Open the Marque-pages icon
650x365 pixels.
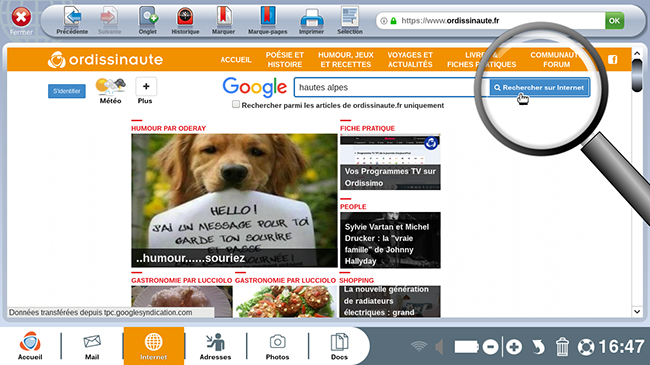pos(268,17)
